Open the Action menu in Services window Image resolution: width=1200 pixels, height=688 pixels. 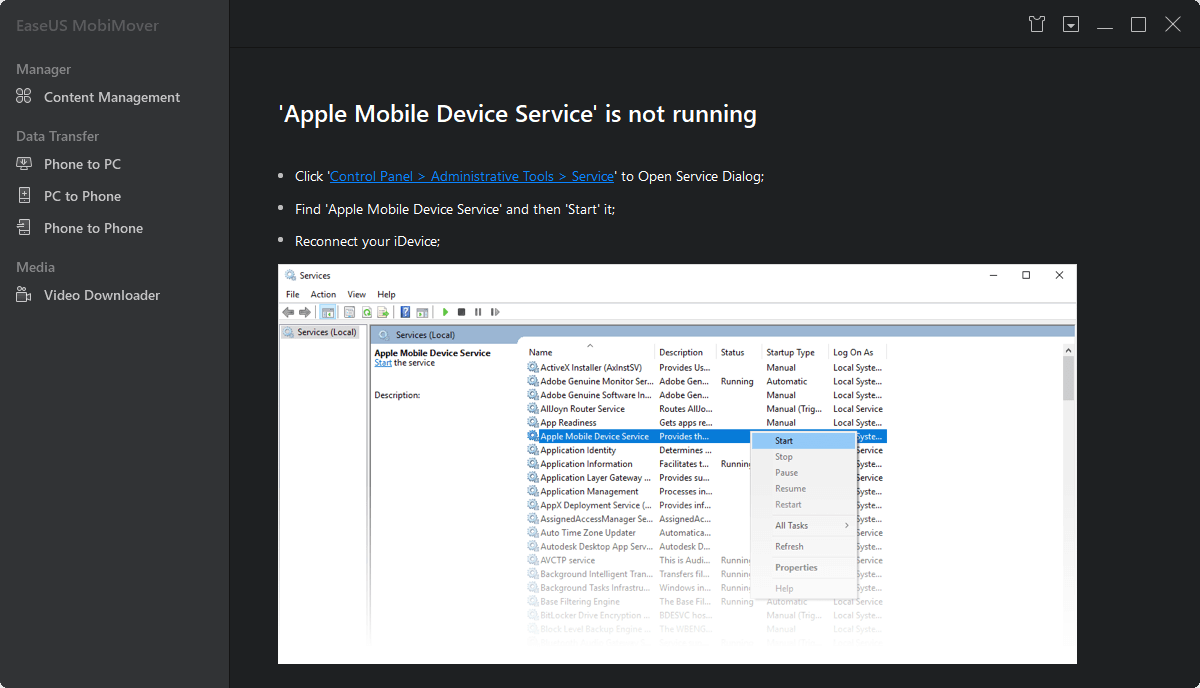[x=323, y=294]
